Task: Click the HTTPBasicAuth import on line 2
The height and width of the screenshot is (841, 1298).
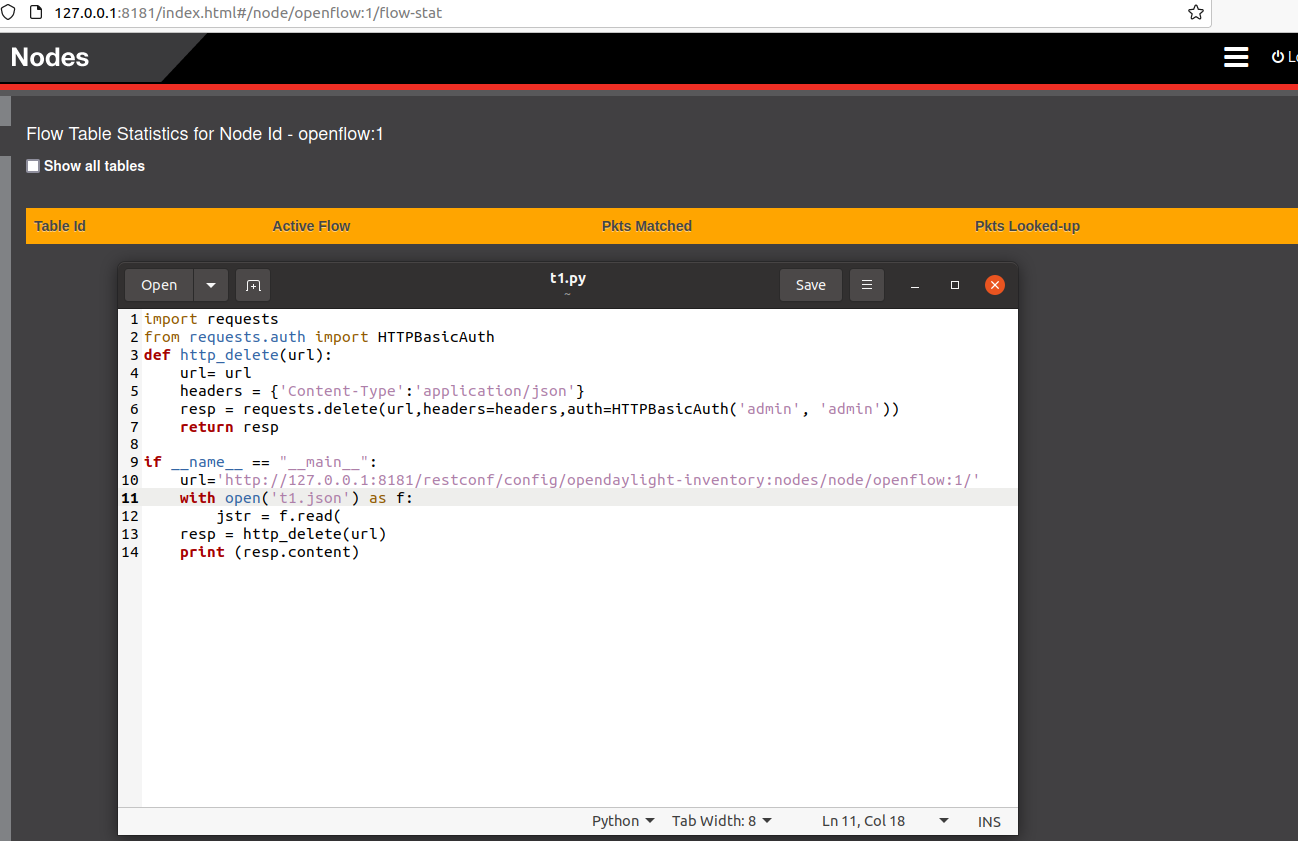Action: [436, 337]
